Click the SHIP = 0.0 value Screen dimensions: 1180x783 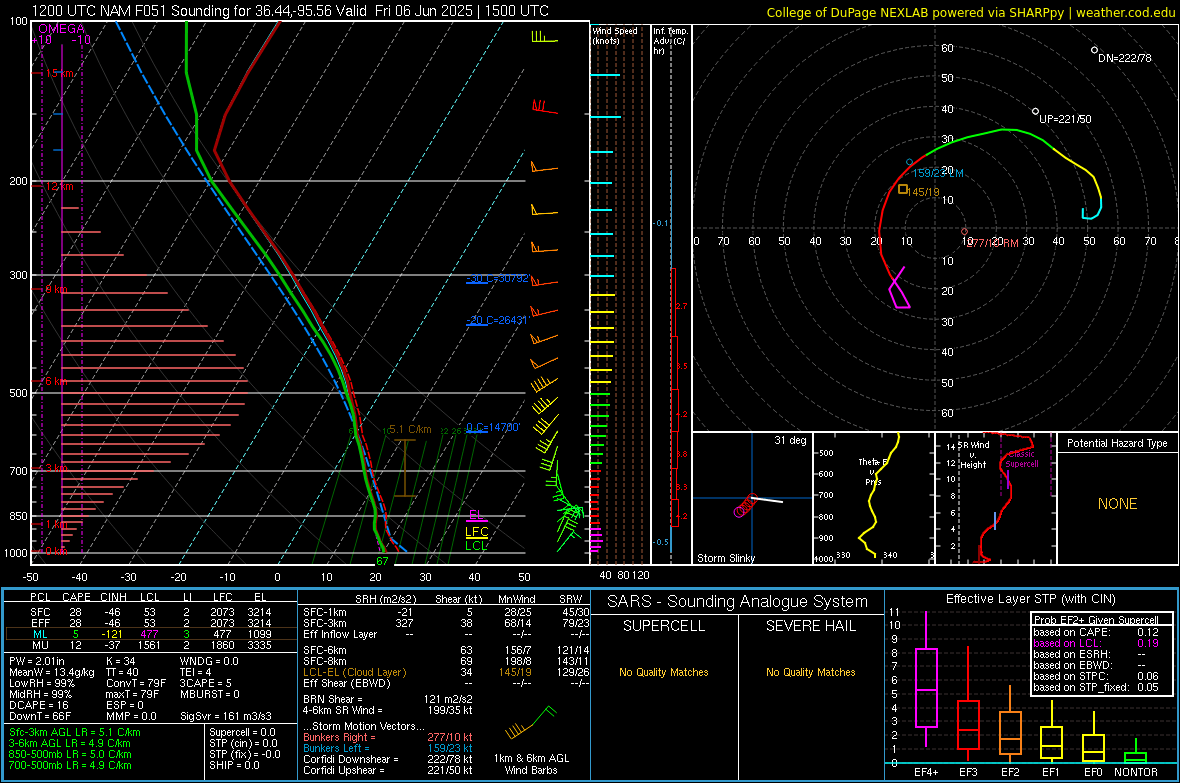click(x=234, y=765)
